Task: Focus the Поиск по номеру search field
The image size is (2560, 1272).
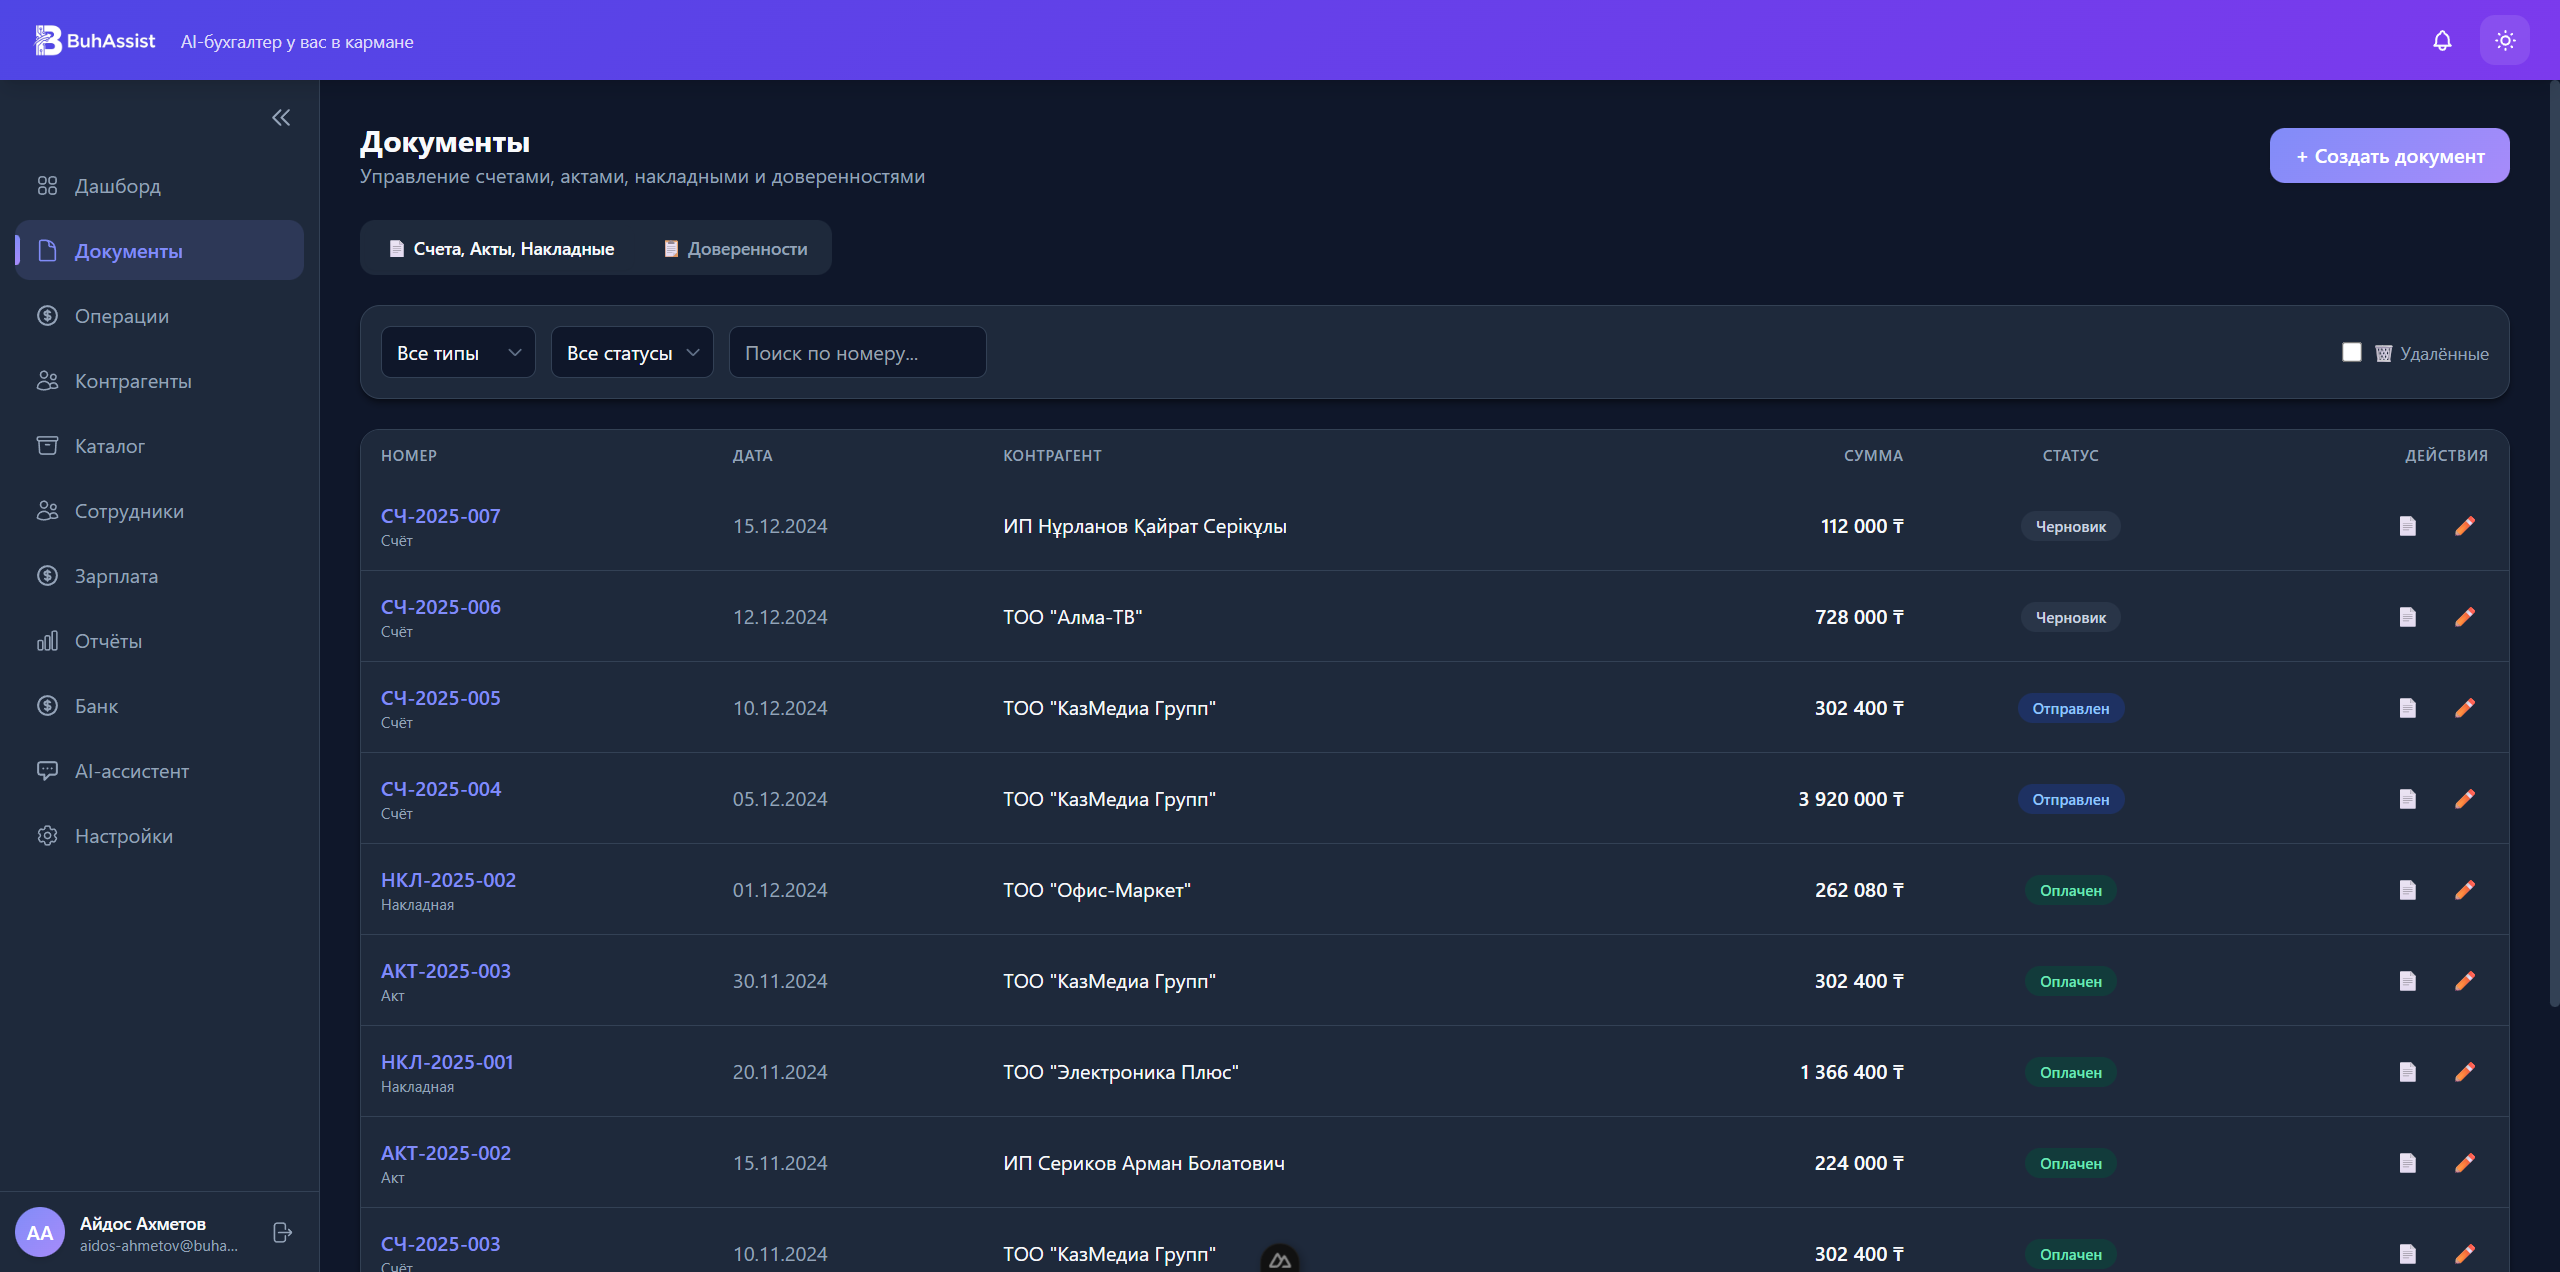Action: coord(857,353)
